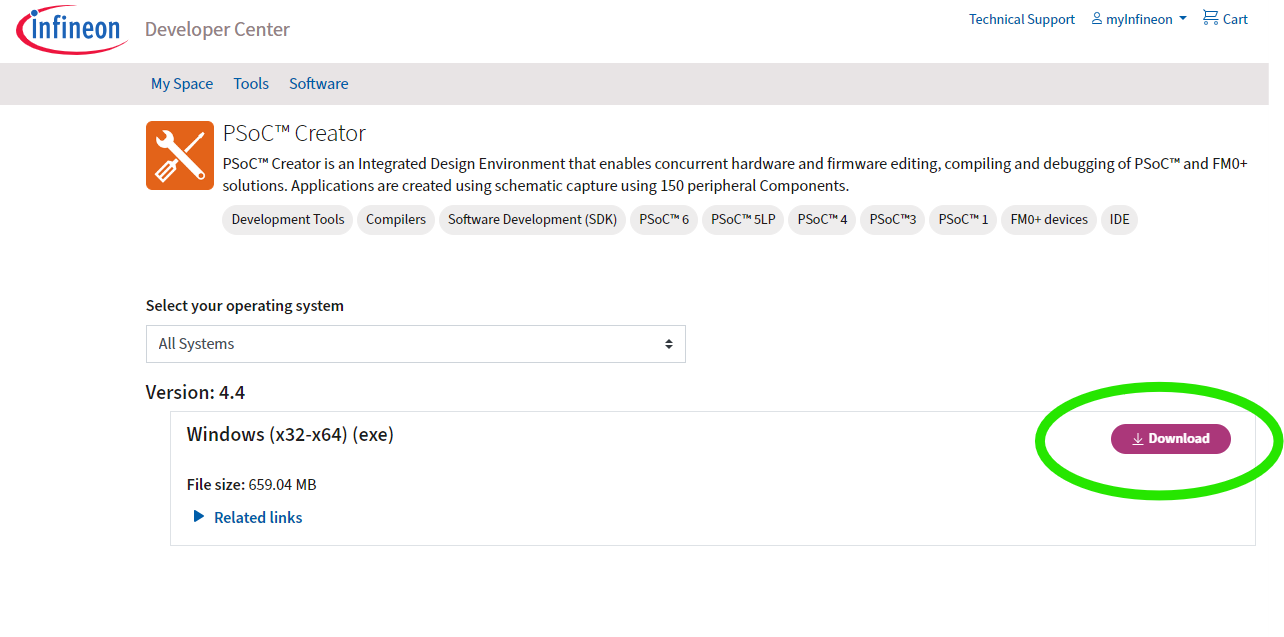This screenshot has height=637, width=1284.
Task: Click the PSoC 3 tag
Action: pyautogui.click(x=893, y=220)
